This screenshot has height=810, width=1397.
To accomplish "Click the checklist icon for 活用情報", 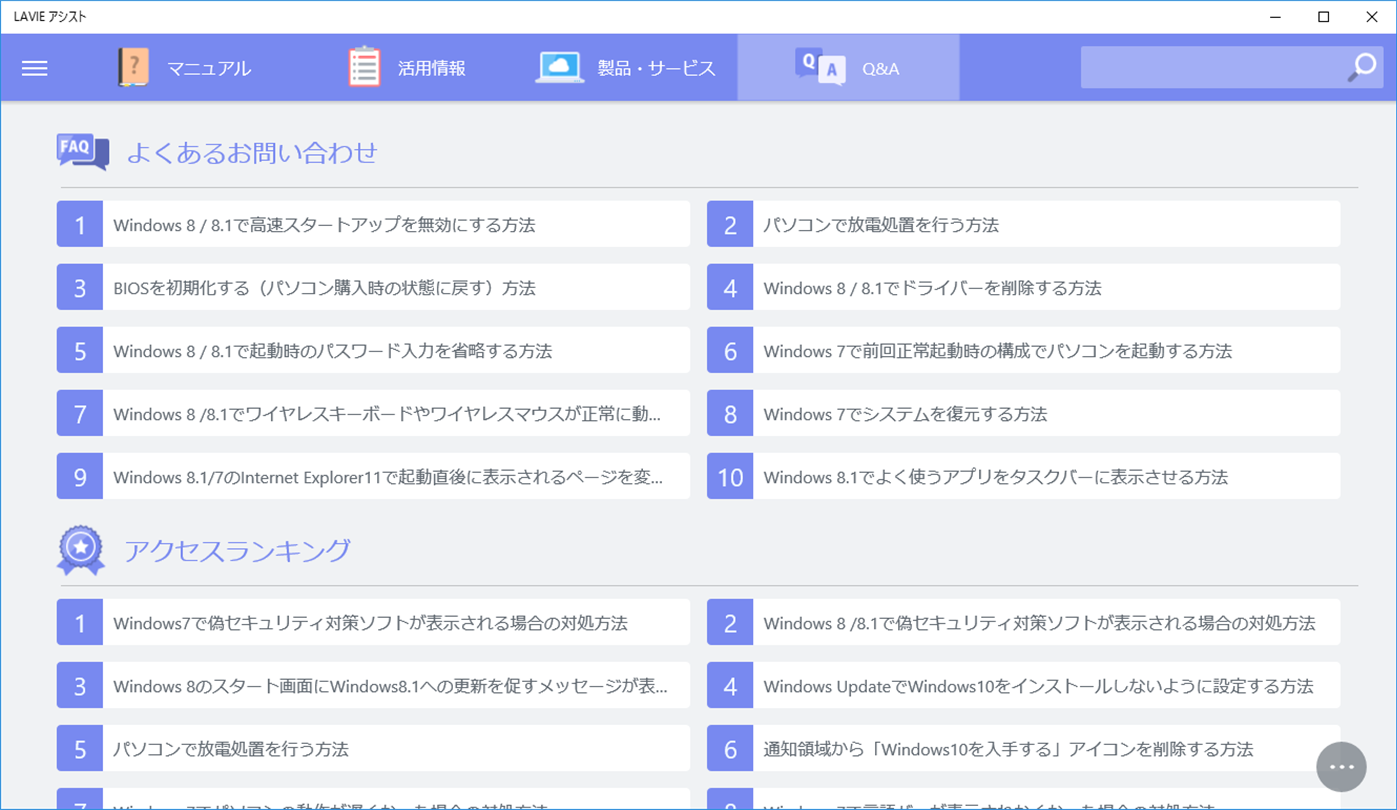I will point(365,67).
